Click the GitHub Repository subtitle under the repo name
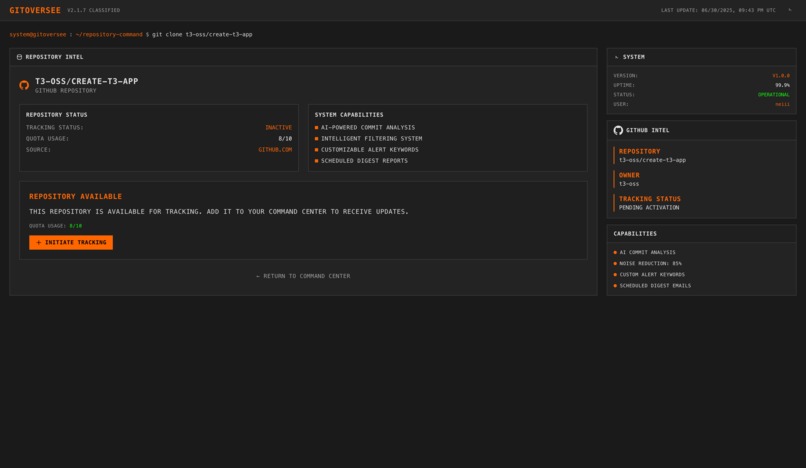This screenshot has height=468, width=806. pyautogui.click(x=65, y=91)
